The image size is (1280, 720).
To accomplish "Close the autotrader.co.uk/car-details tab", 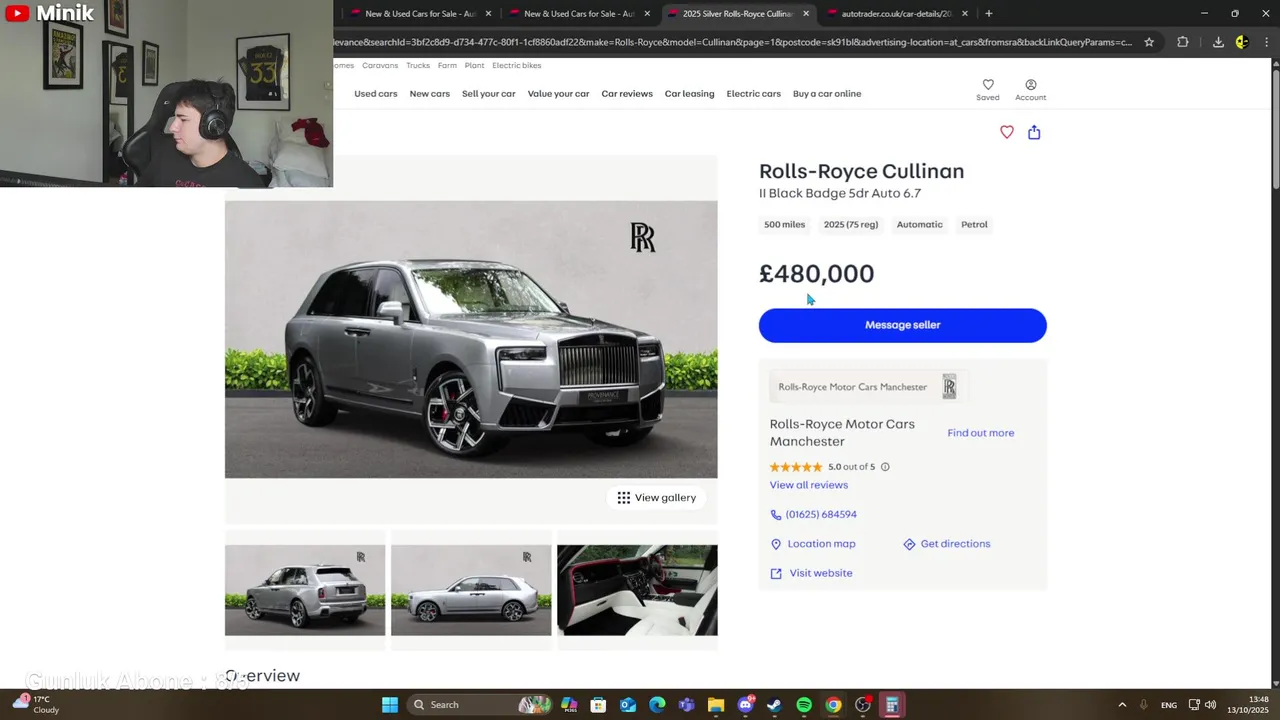I will pyautogui.click(x=965, y=14).
